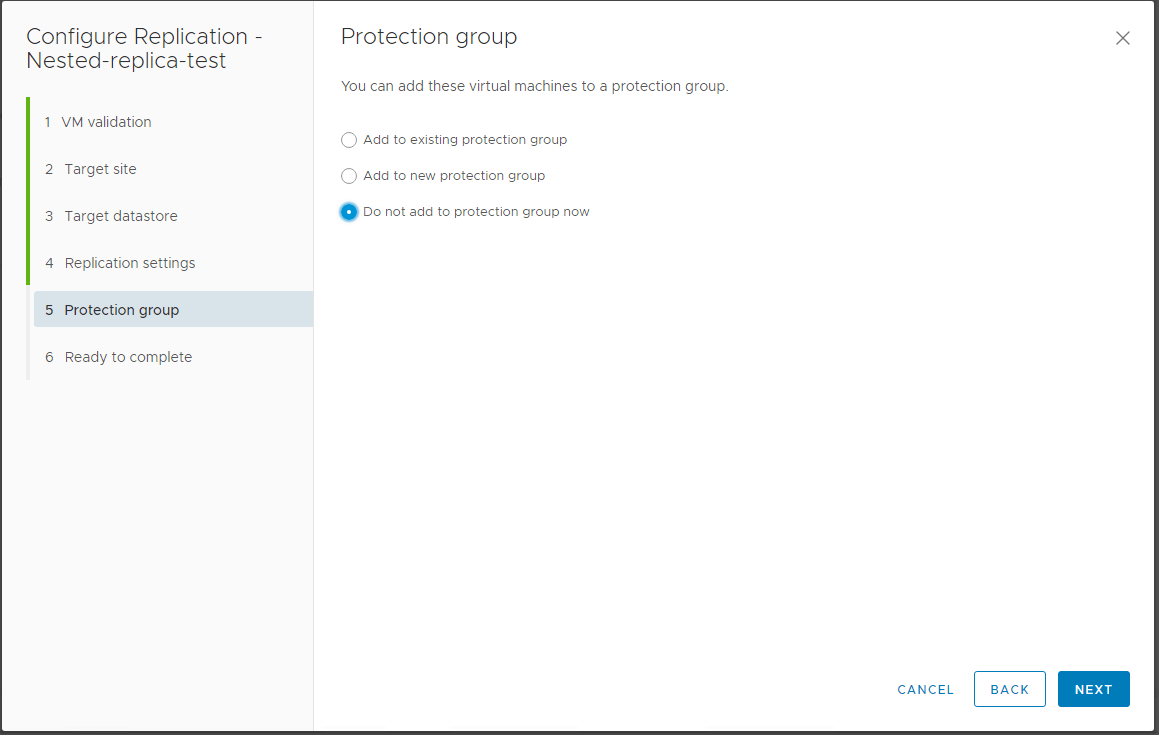Click the step number 6 in sidebar
The width and height of the screenshot is (1159, 735).
click(49, 357)
